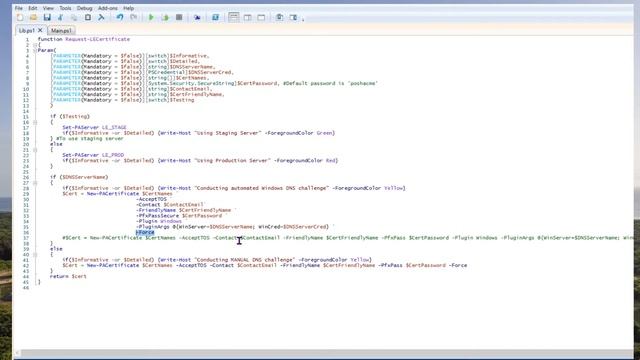Click line number 37 in the gutter

(26, 238)
